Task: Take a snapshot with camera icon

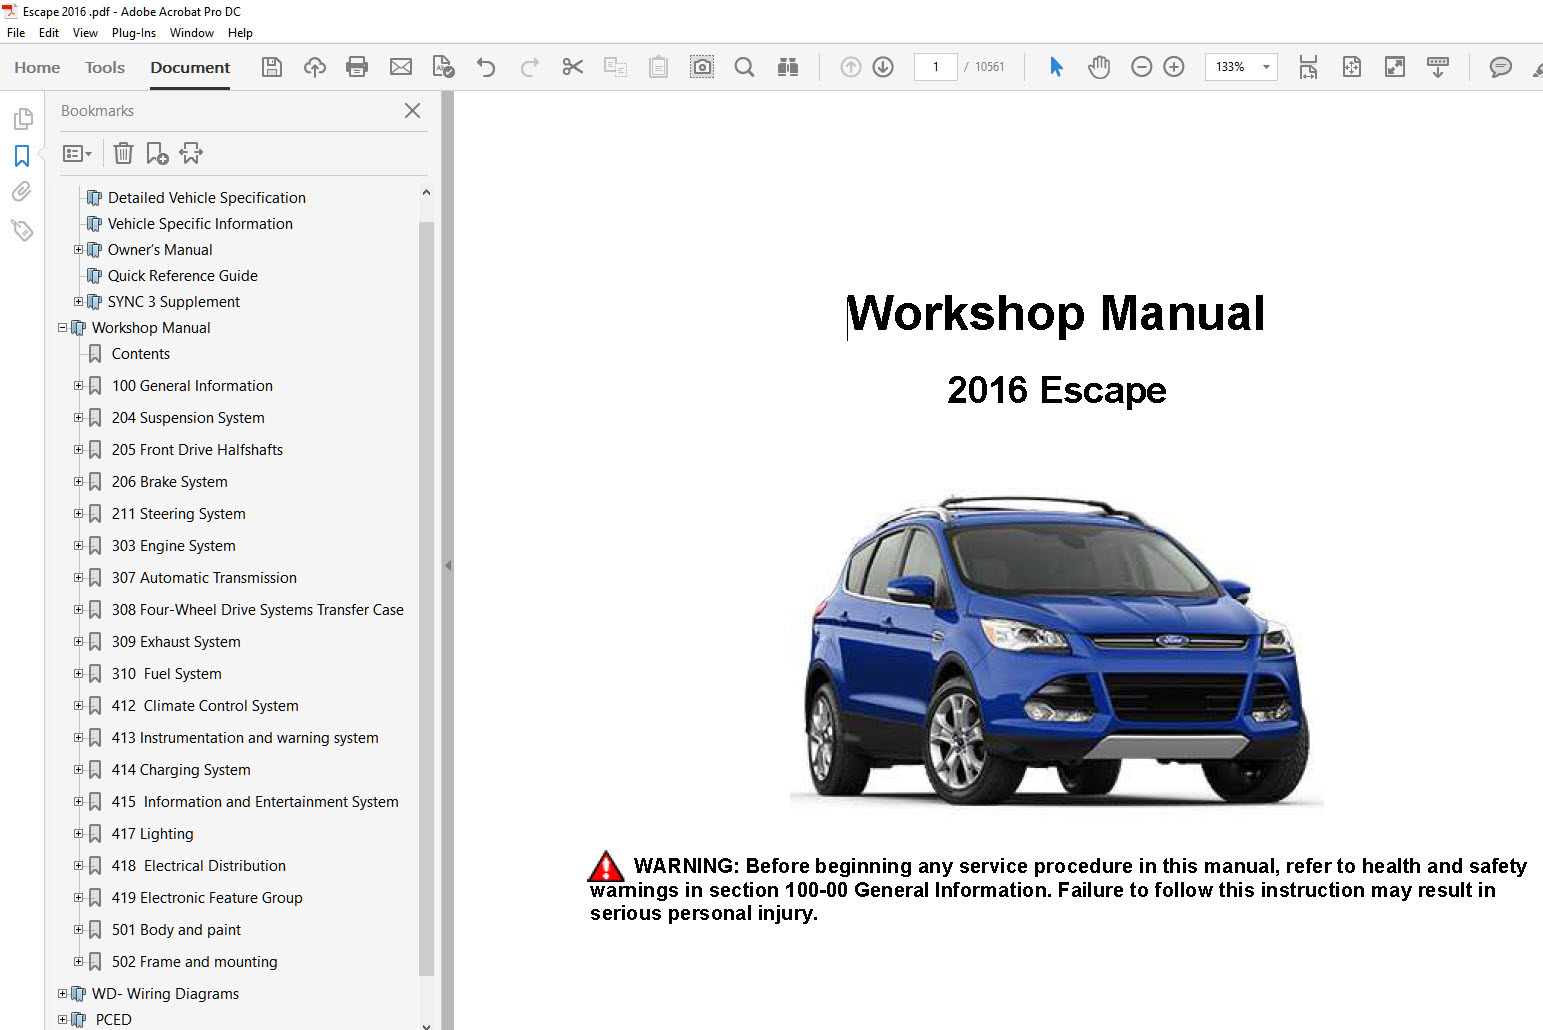Action: click(702, 67)
